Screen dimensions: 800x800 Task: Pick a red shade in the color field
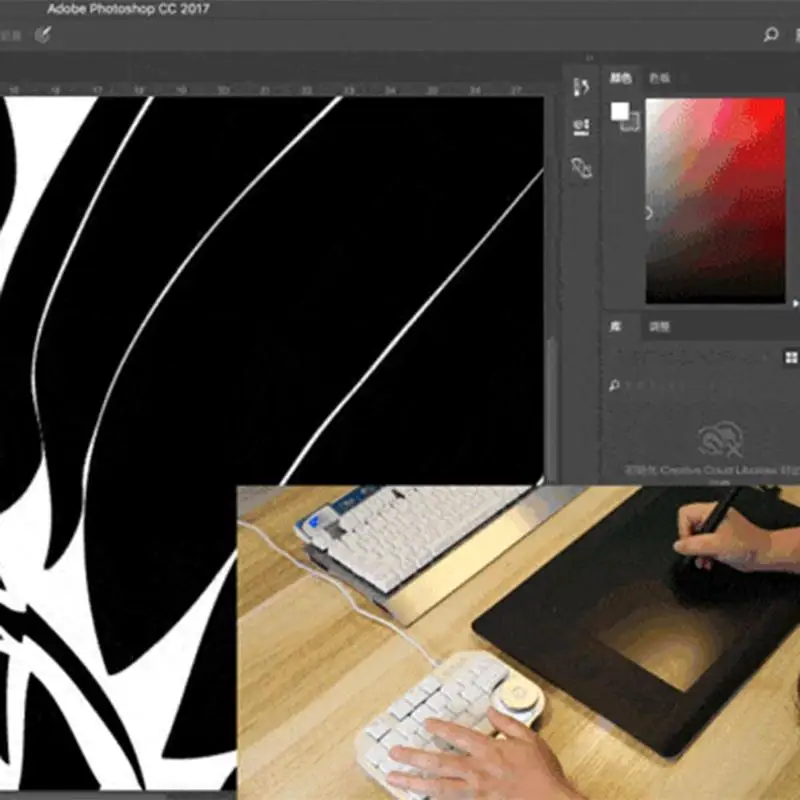[715, 201]
